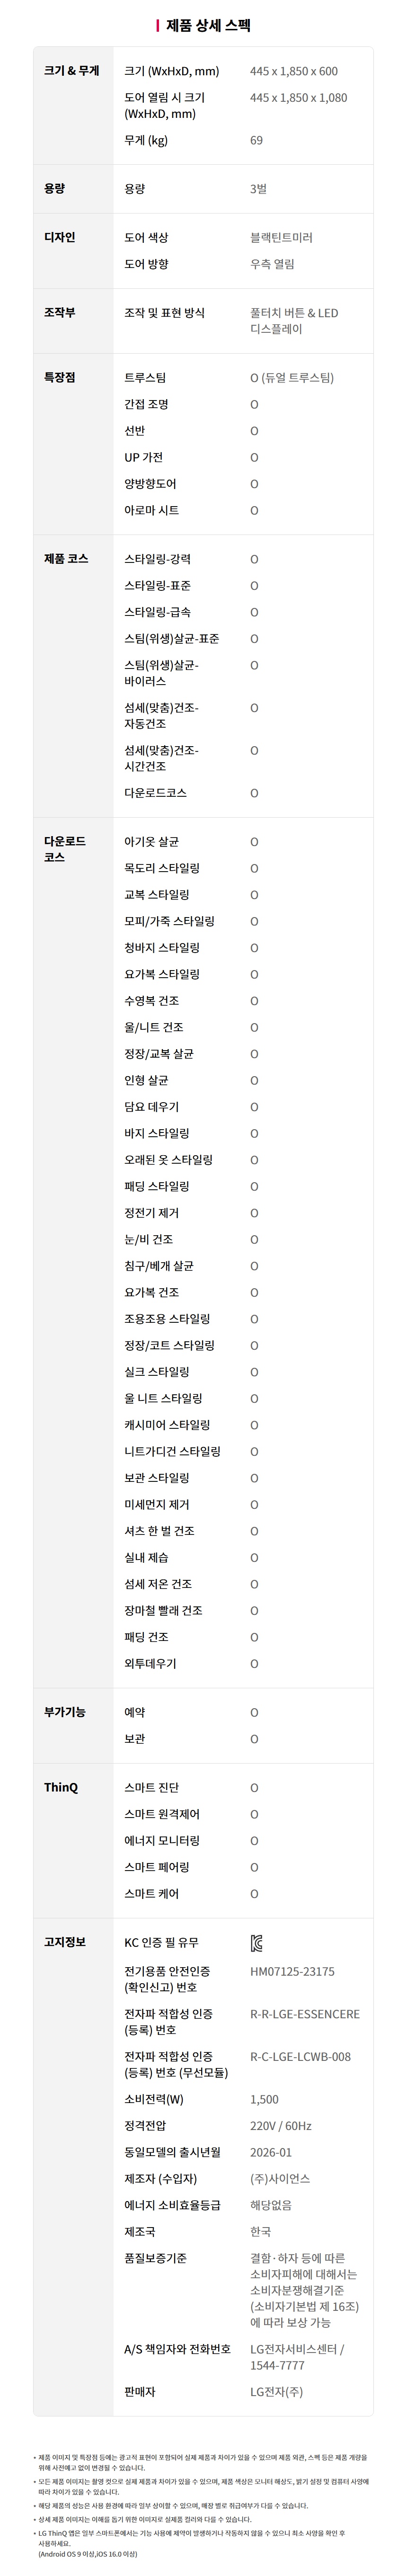Select the 크기 & 무게 section header
The width and height of the screenshot is (407, 2576).
tap(71, 71)
